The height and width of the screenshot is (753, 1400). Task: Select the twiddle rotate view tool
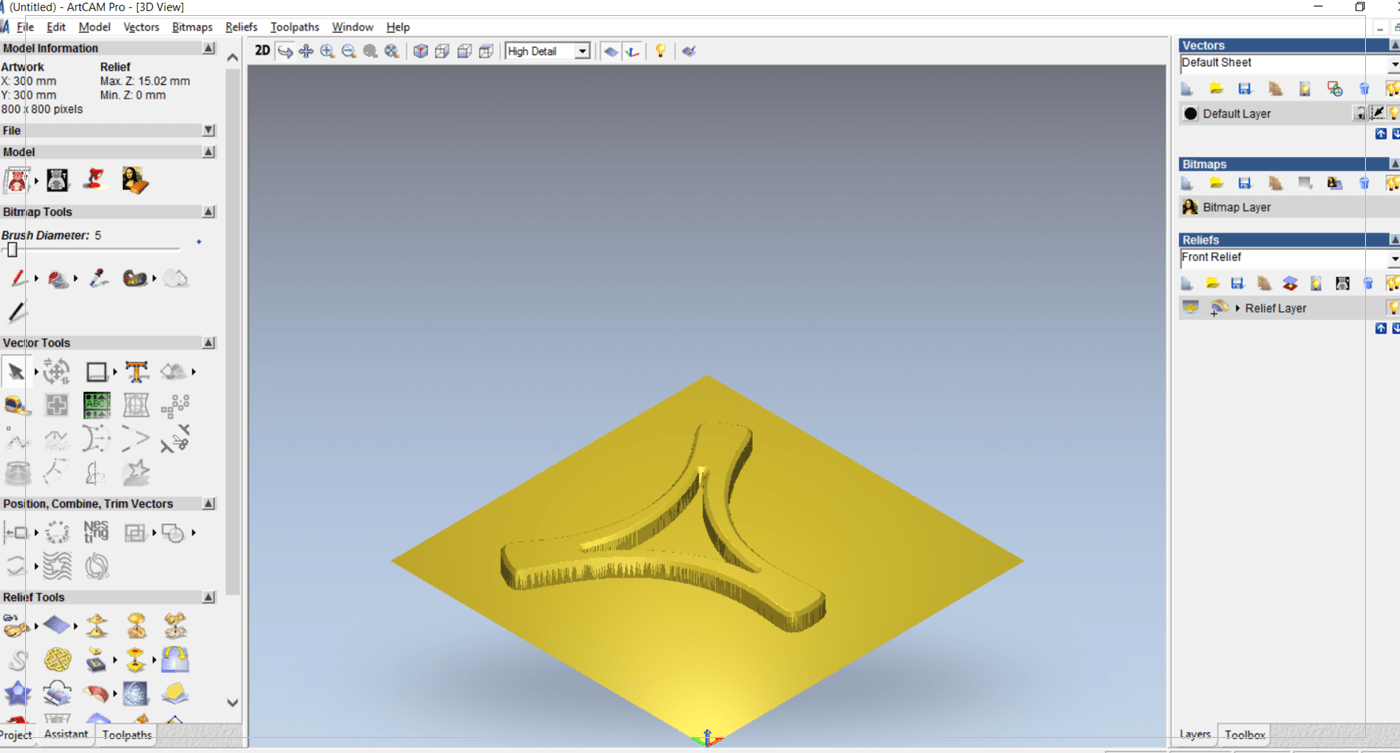pyautogui.click(x=285, y=51)
